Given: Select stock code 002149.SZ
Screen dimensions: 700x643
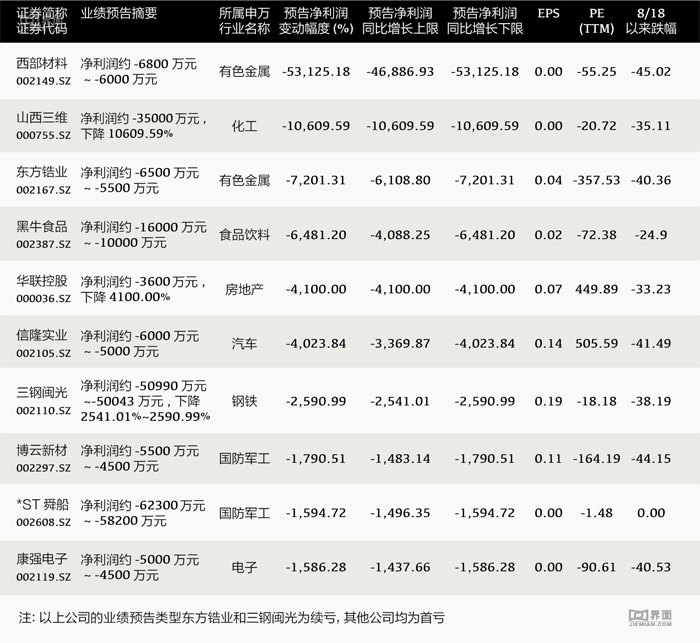Looking at the screenshot, I should tap(43, 81).
